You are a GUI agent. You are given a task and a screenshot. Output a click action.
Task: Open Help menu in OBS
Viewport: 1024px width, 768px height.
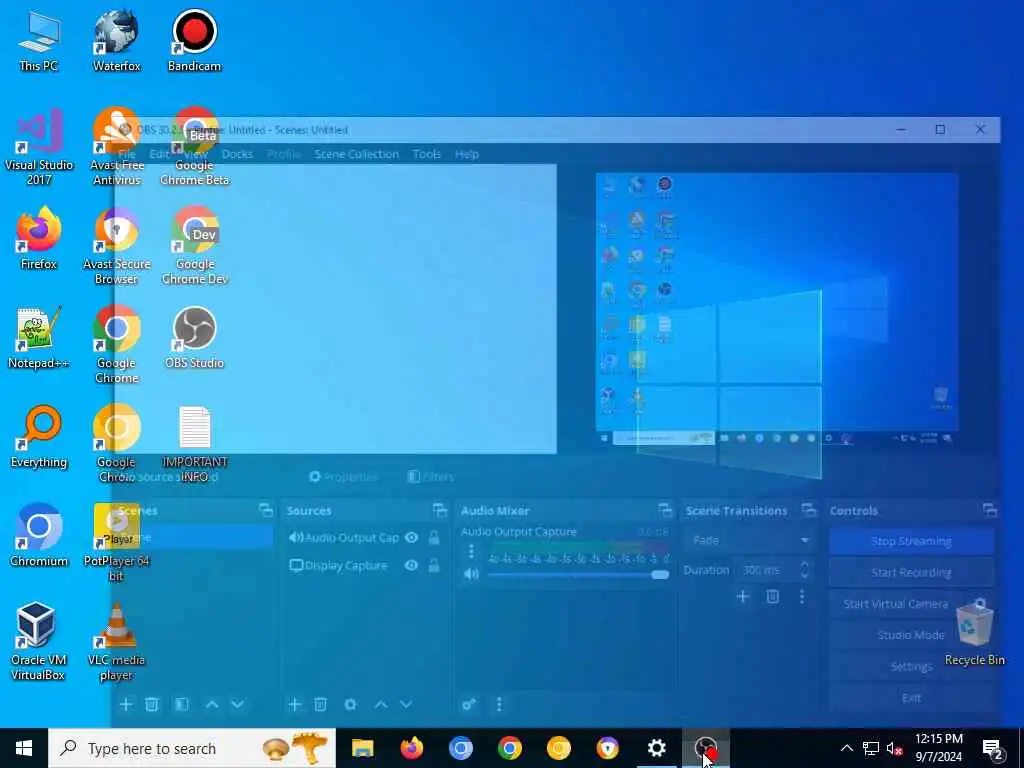tap(466, 154)
